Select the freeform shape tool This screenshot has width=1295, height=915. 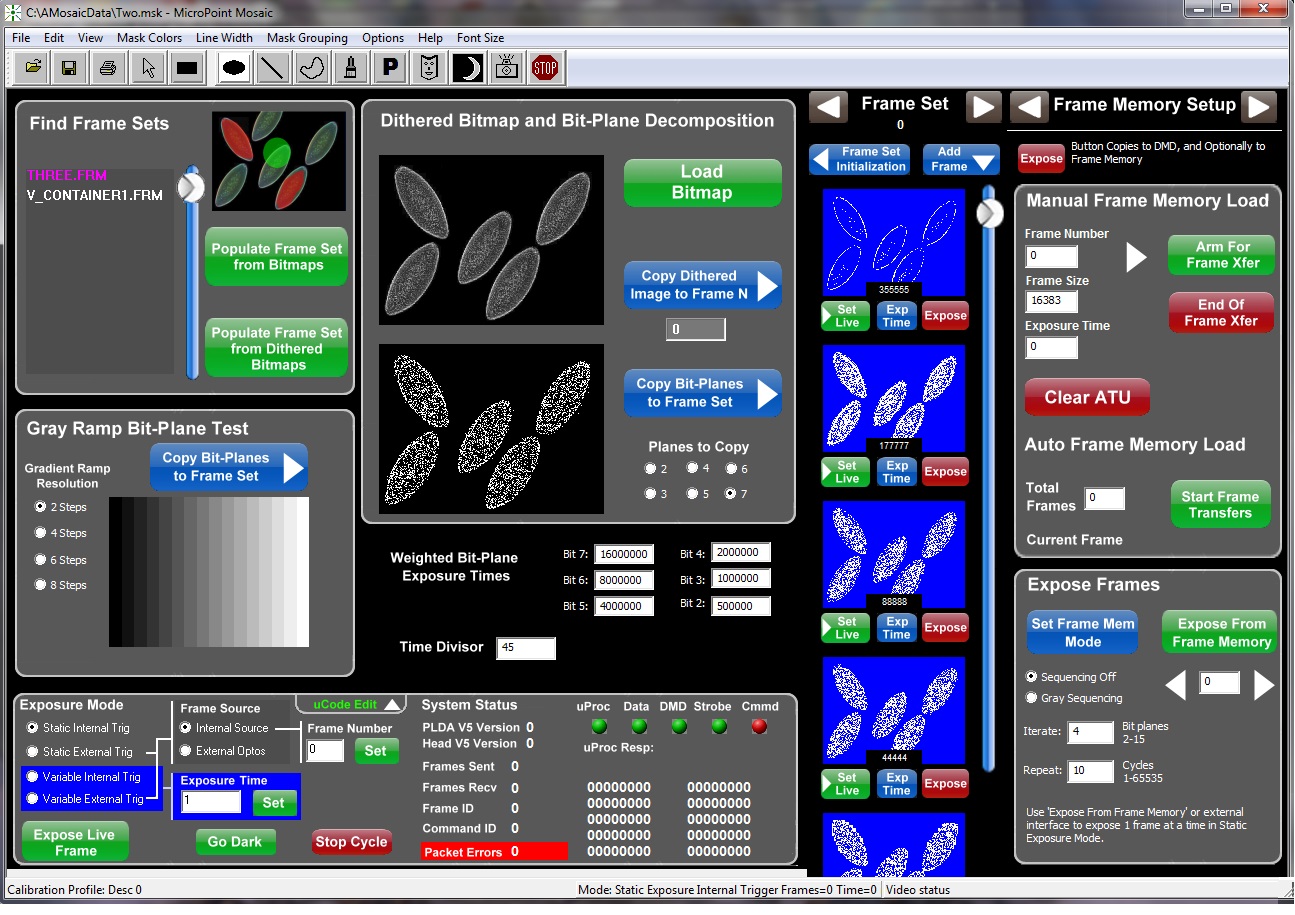[311, 68]
